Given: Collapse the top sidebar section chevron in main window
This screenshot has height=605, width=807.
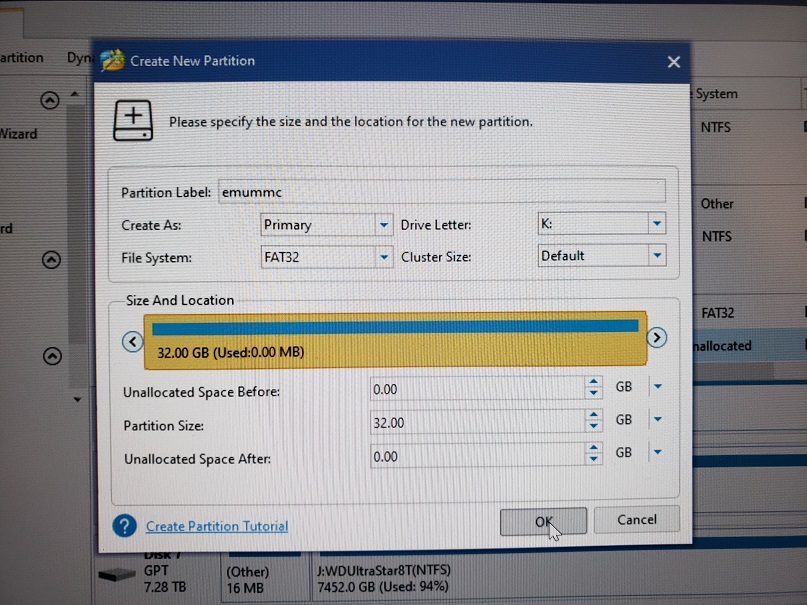Looking at the screenshot, I should (x=50, y=100).
